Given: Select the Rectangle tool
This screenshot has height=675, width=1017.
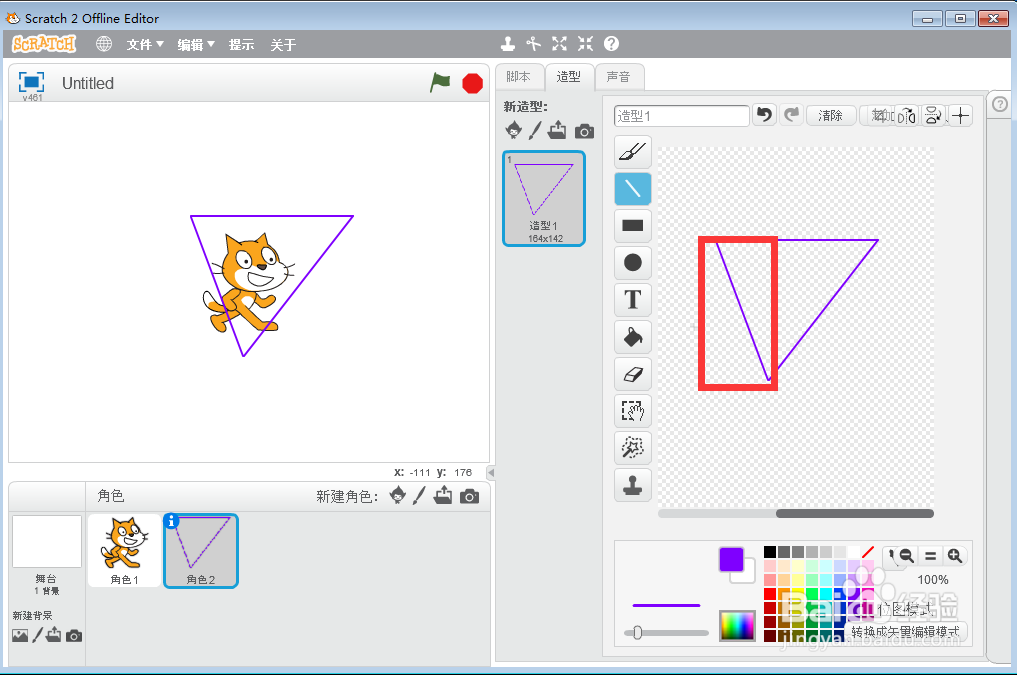Looking at the screenshot, I should point(632,226).
